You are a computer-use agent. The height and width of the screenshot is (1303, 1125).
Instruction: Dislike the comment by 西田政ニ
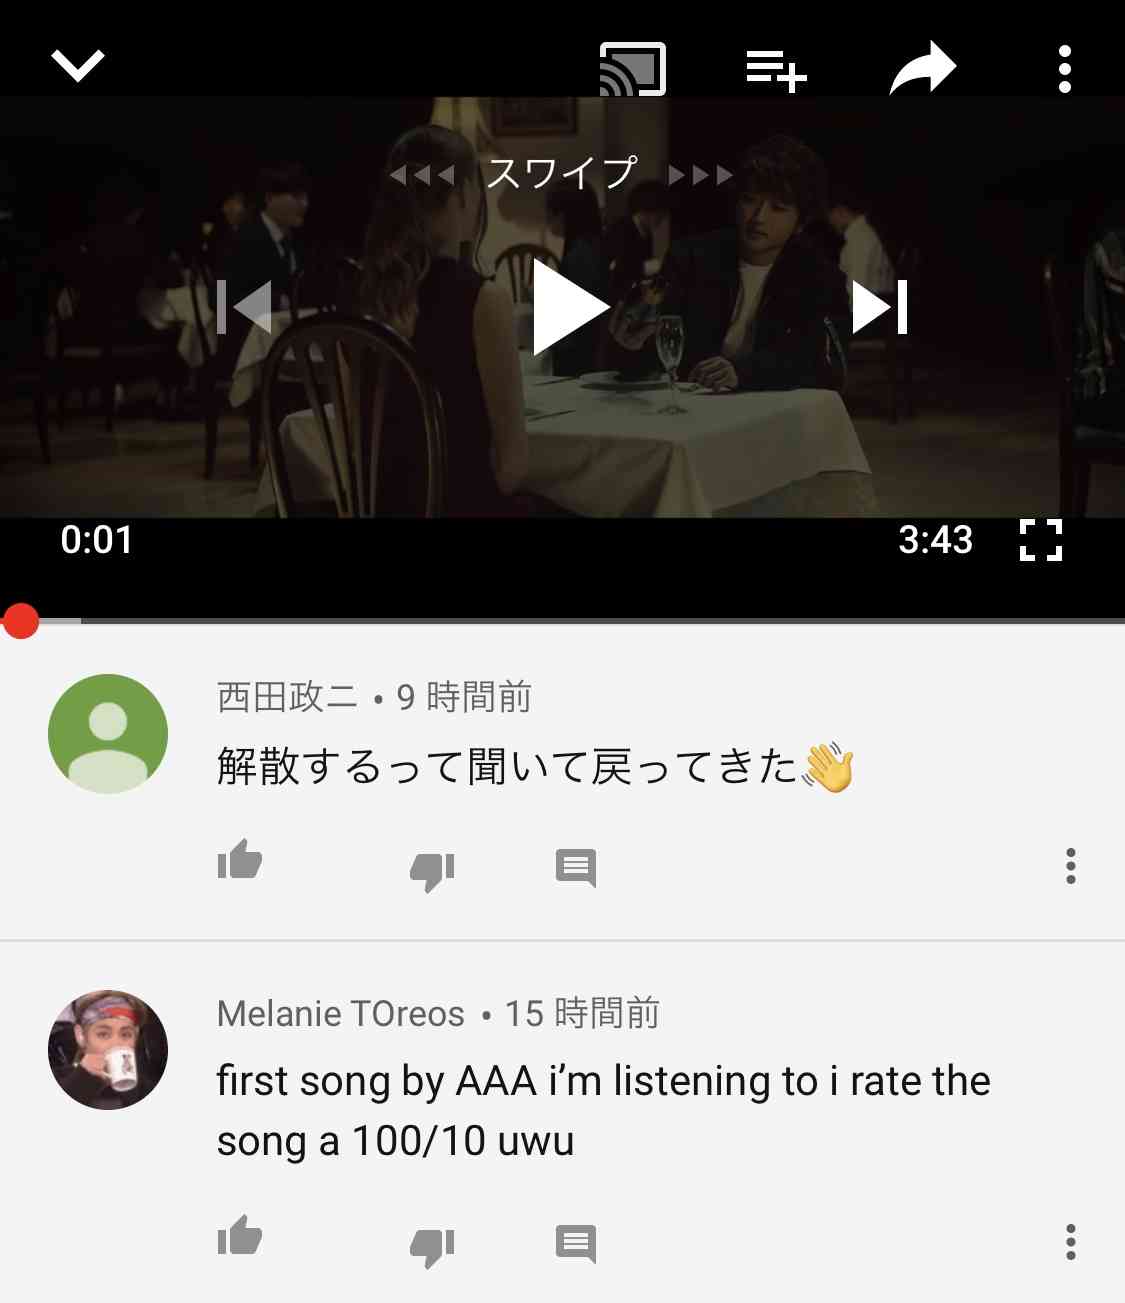click(x=432, y=870)
